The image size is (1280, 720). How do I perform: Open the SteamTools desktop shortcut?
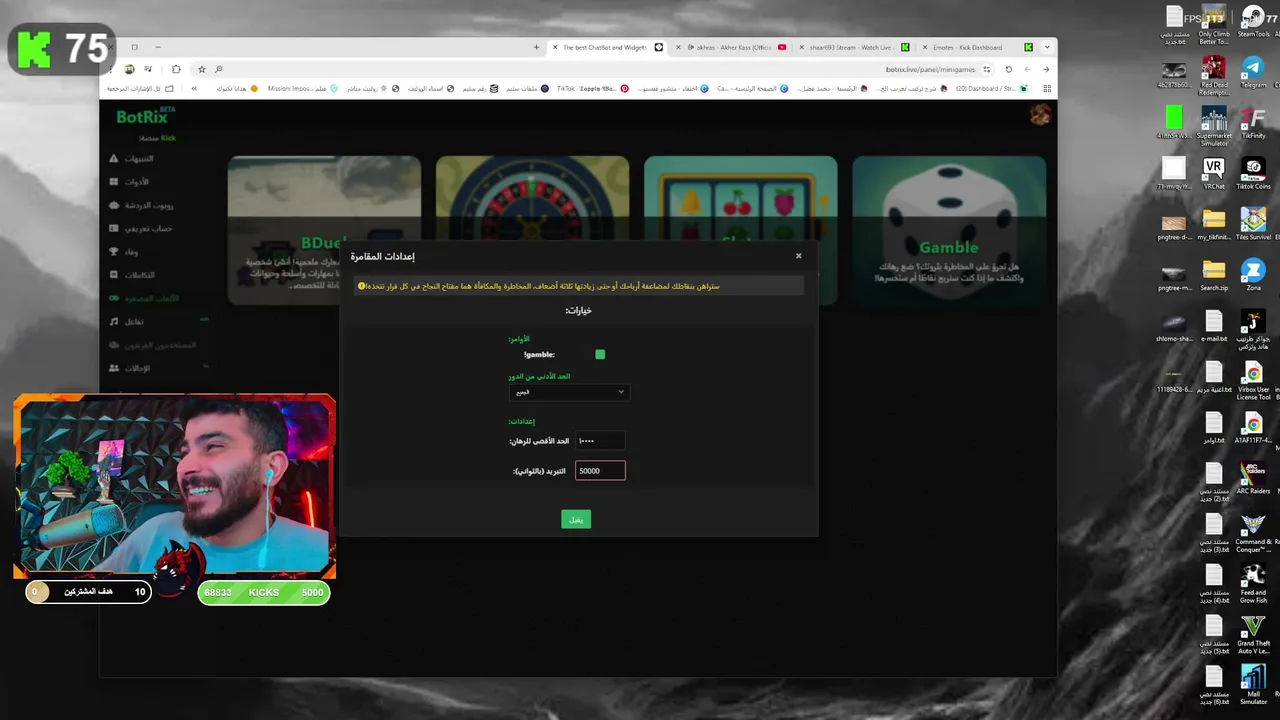click(x=1253, y=22)
